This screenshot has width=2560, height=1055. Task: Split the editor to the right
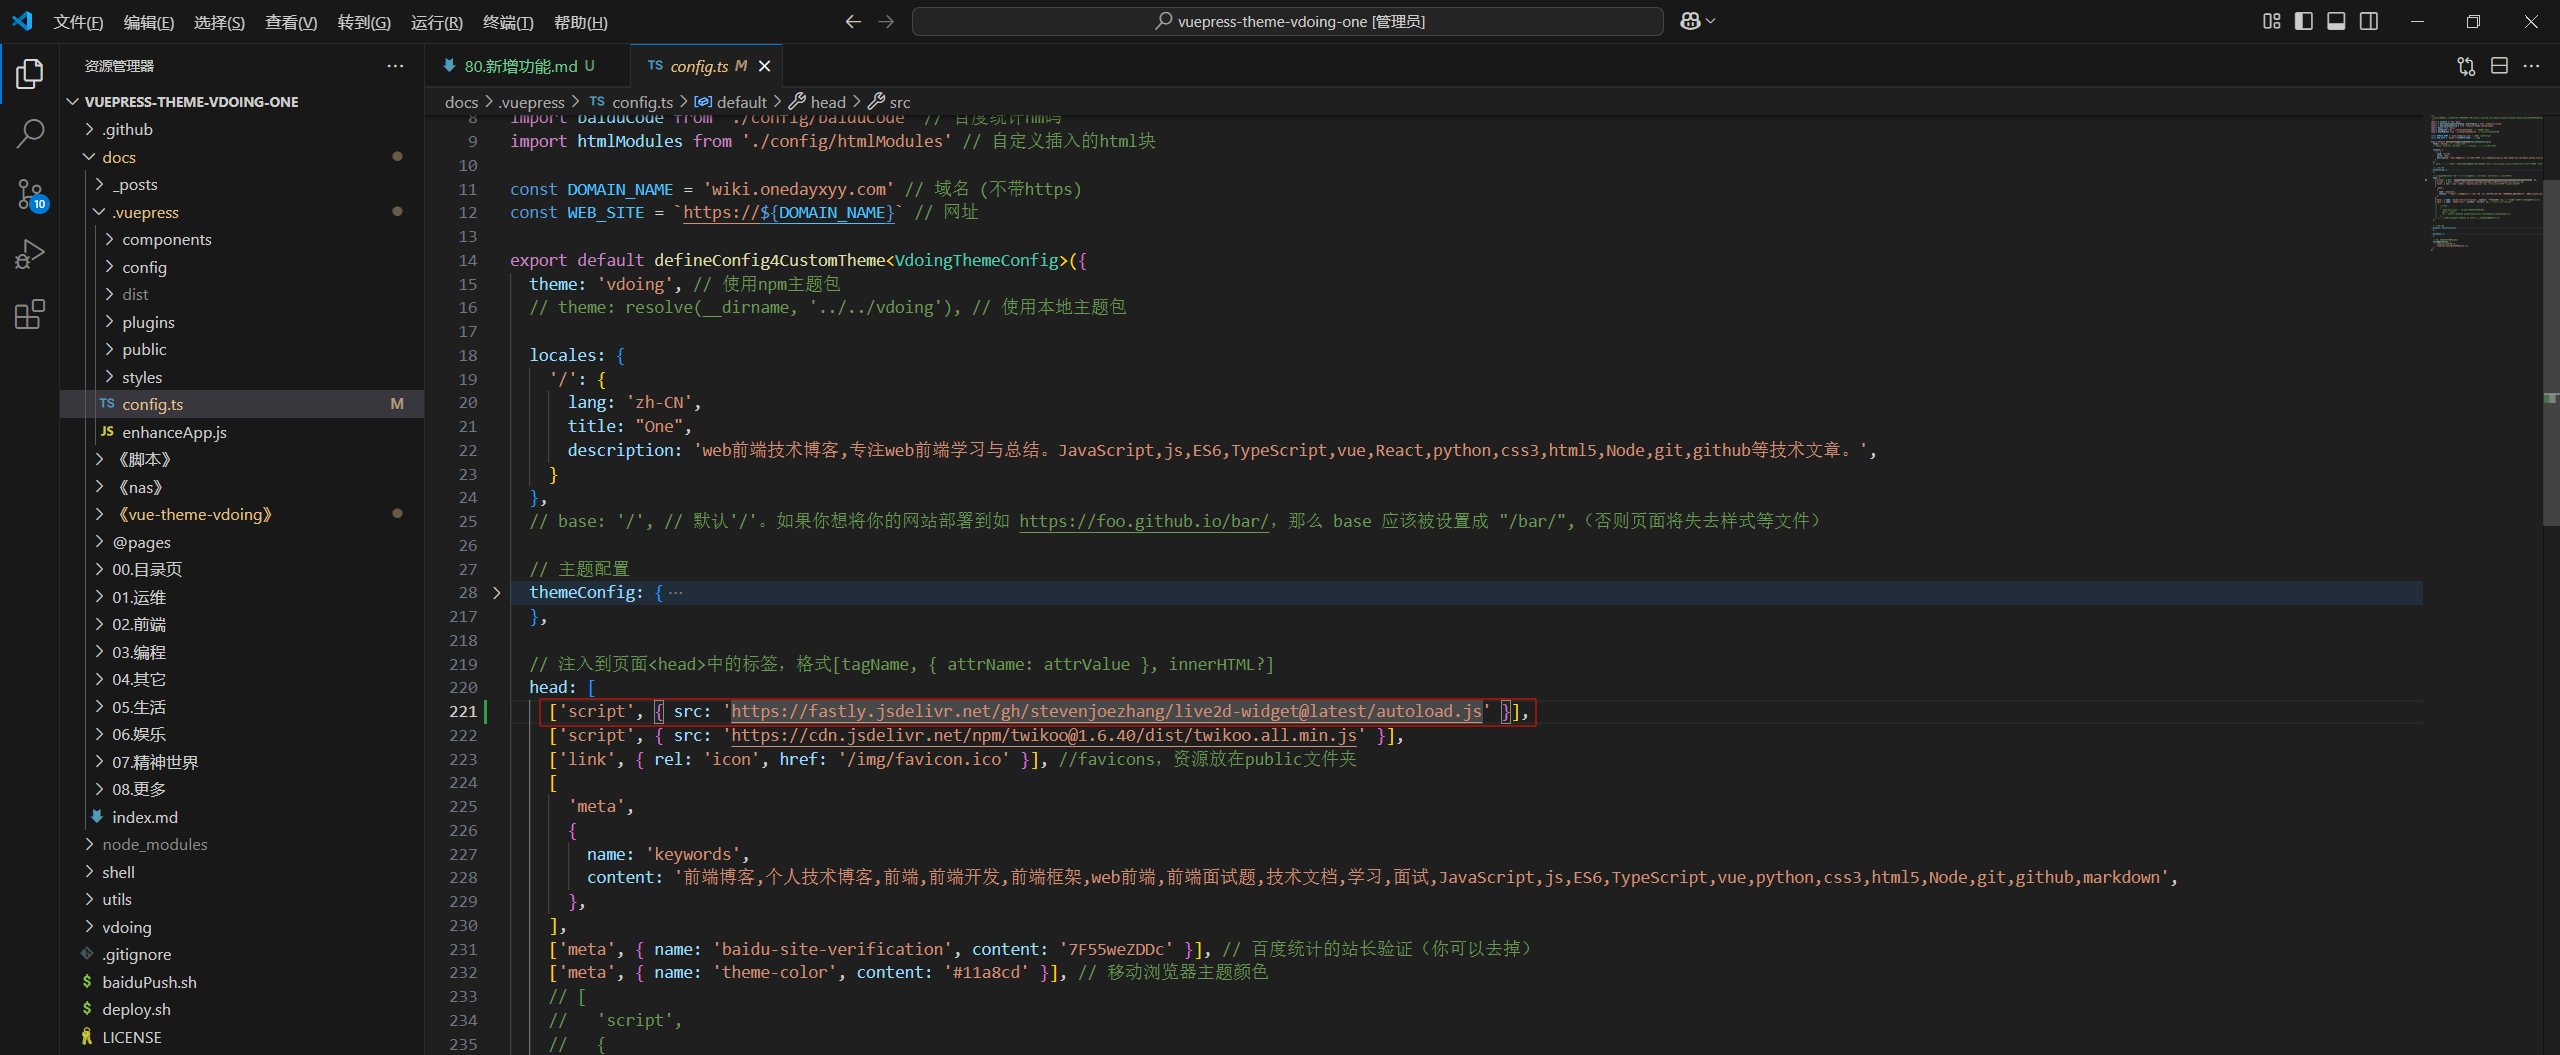[x=2499, y=66]
